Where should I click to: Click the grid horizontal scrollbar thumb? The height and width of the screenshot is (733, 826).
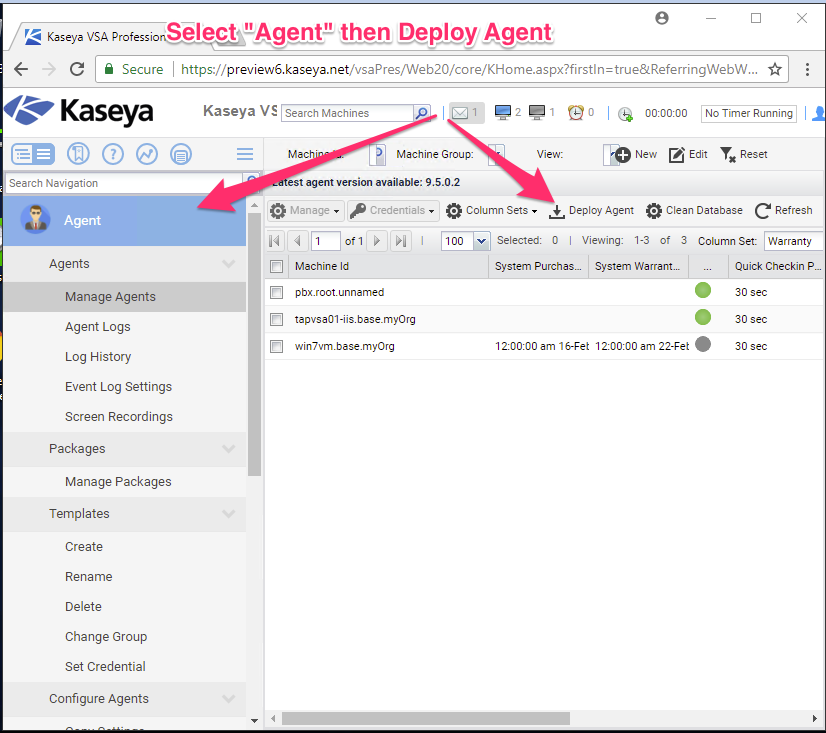(x=426, y=718)
